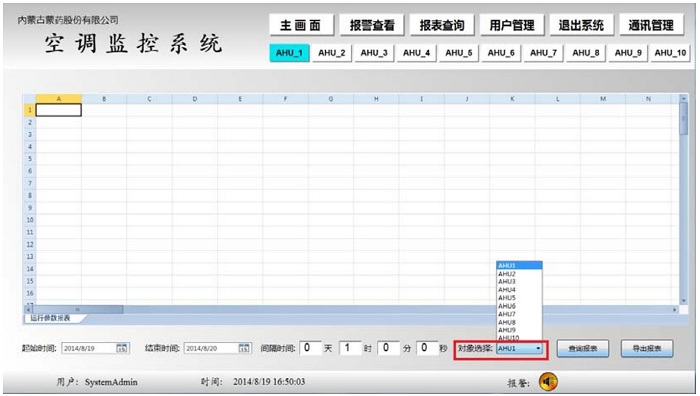
Task: Click the horizontal scrollbar thumb of spreadsheet
Action: click(x=78, y=309)
